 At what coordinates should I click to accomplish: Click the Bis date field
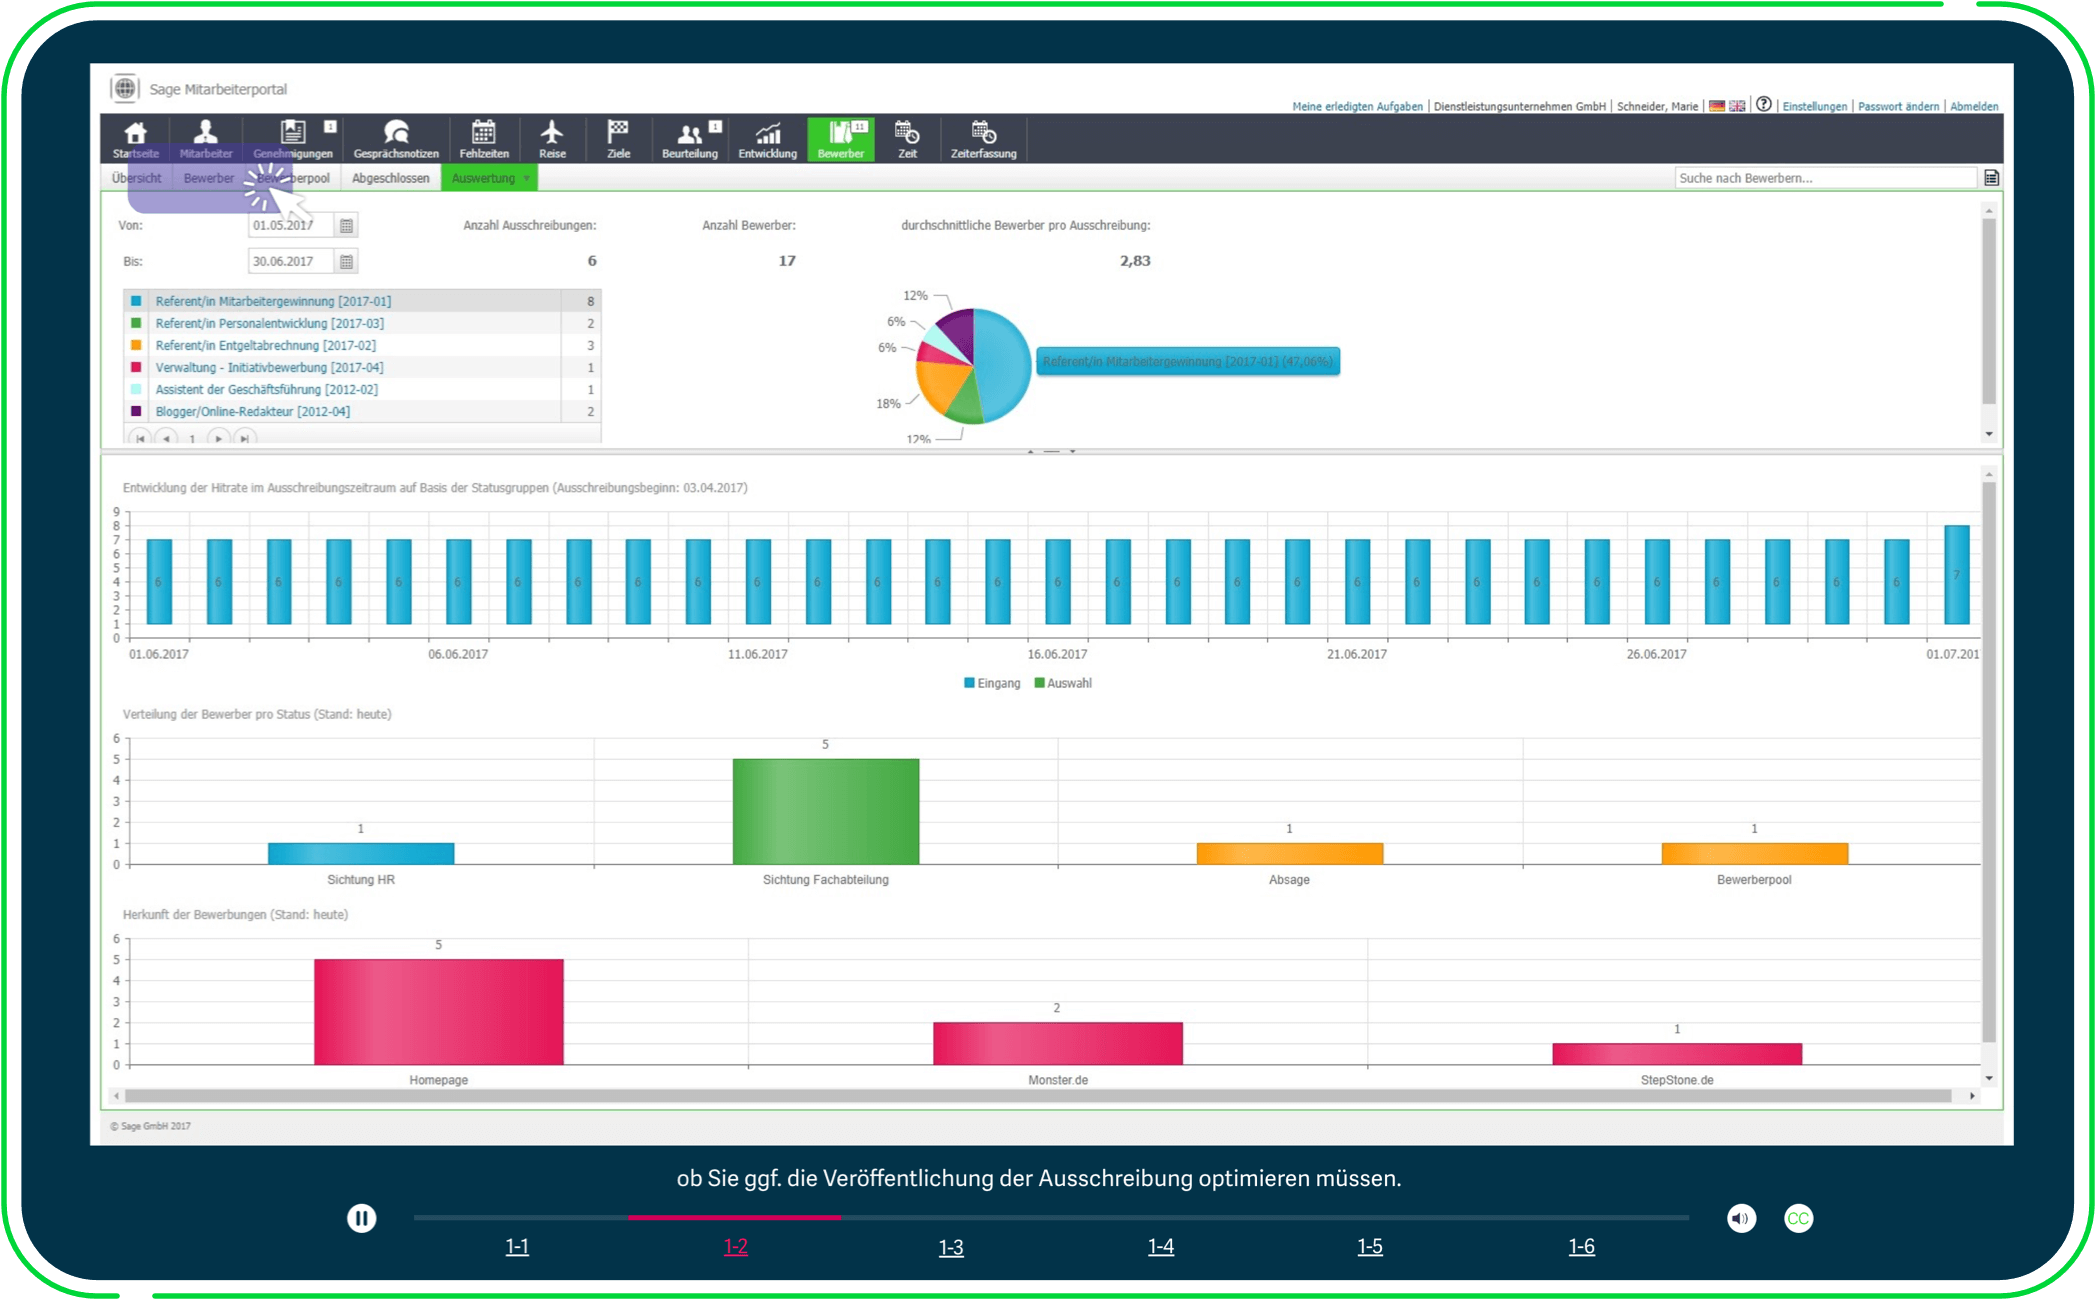point(290,262)
